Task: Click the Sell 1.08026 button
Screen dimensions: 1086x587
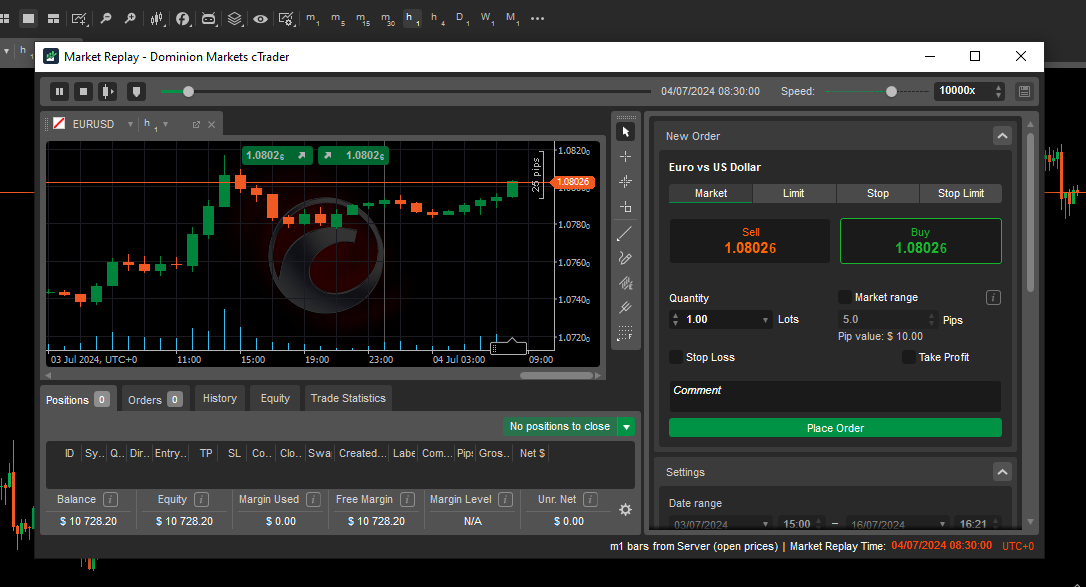Action: tap(749, 240)
